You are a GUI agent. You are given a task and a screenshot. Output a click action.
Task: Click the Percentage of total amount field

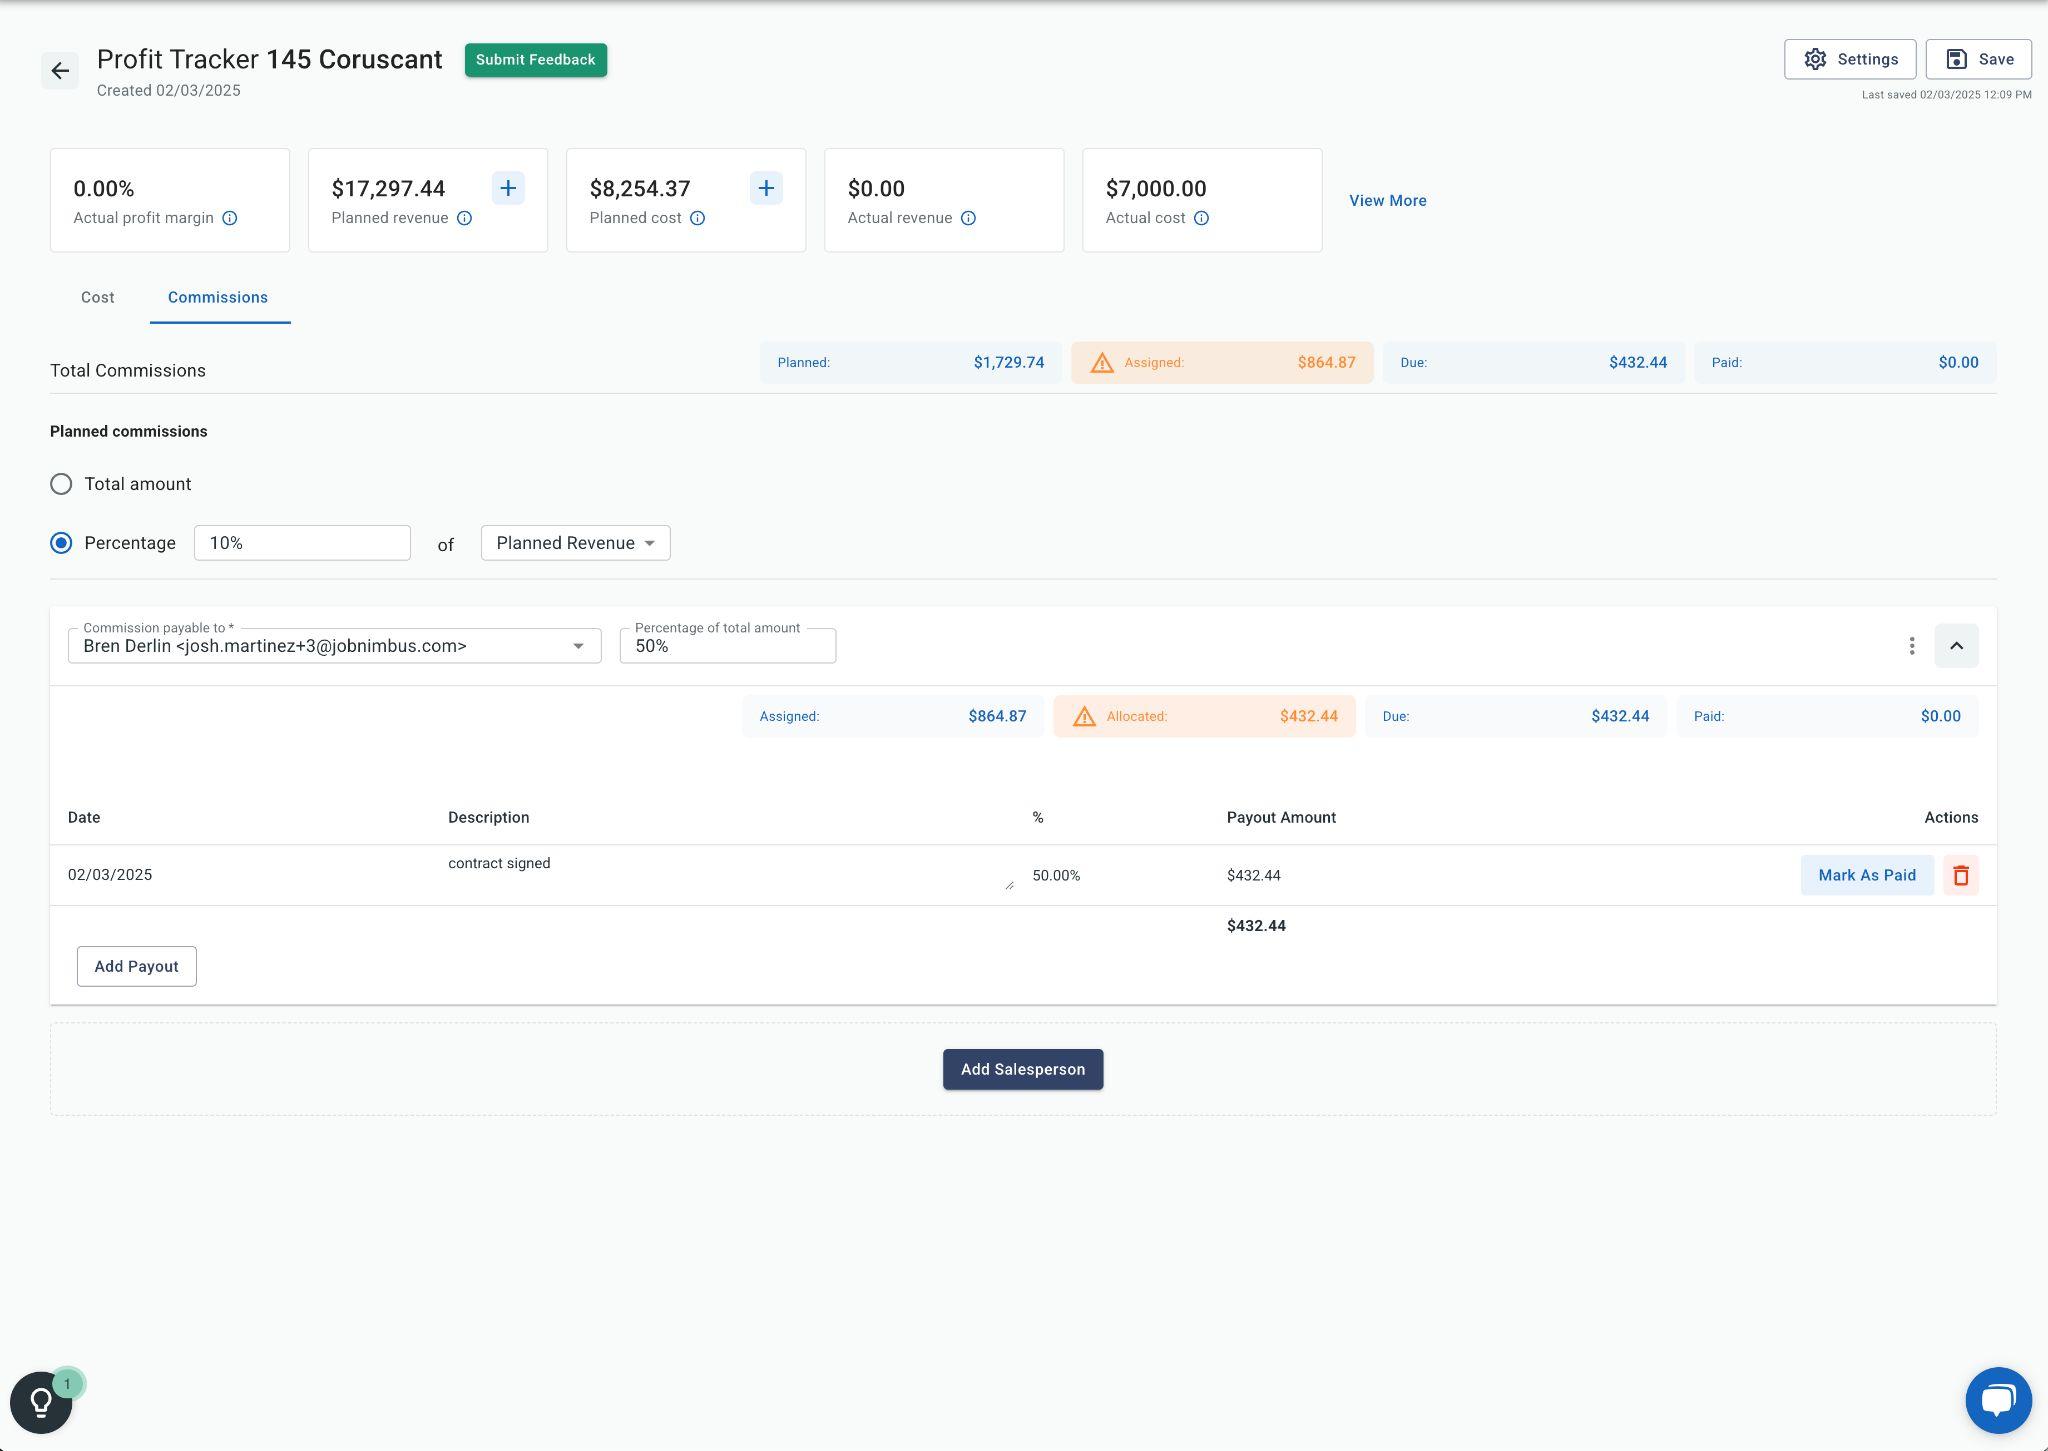pos(727,646)
